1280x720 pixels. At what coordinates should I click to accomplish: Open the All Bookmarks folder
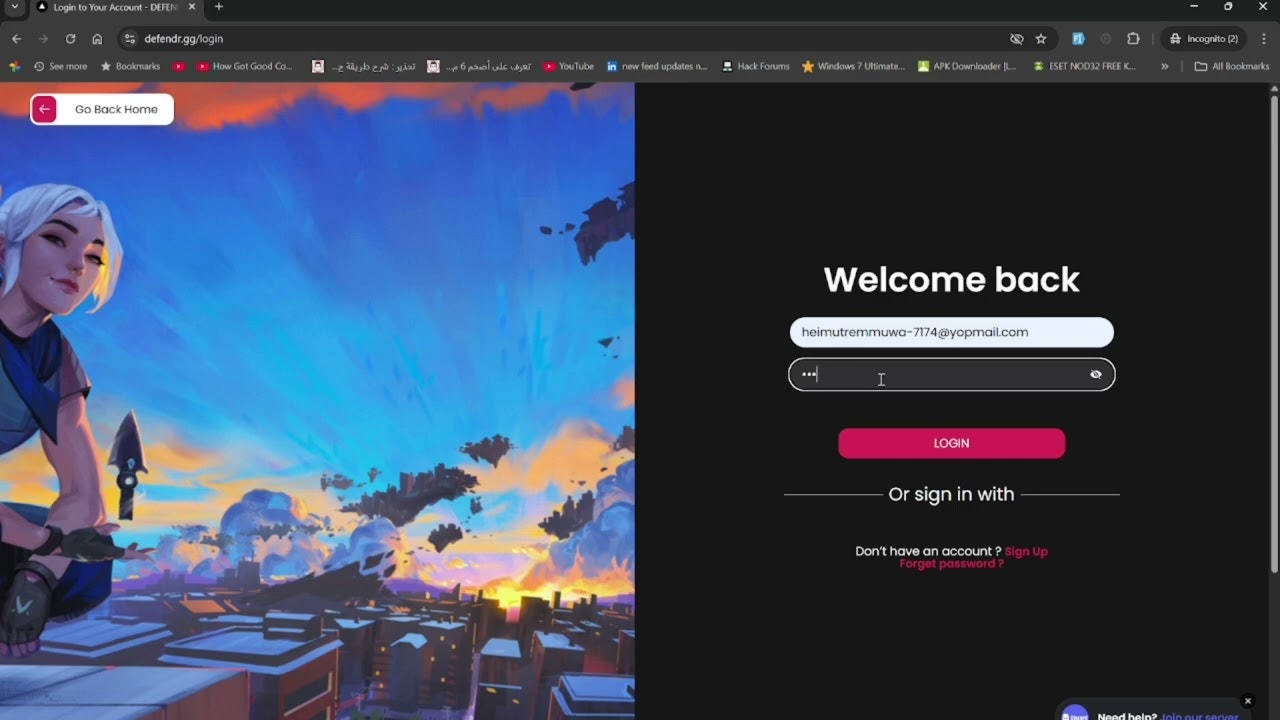tap(1232, 66)
